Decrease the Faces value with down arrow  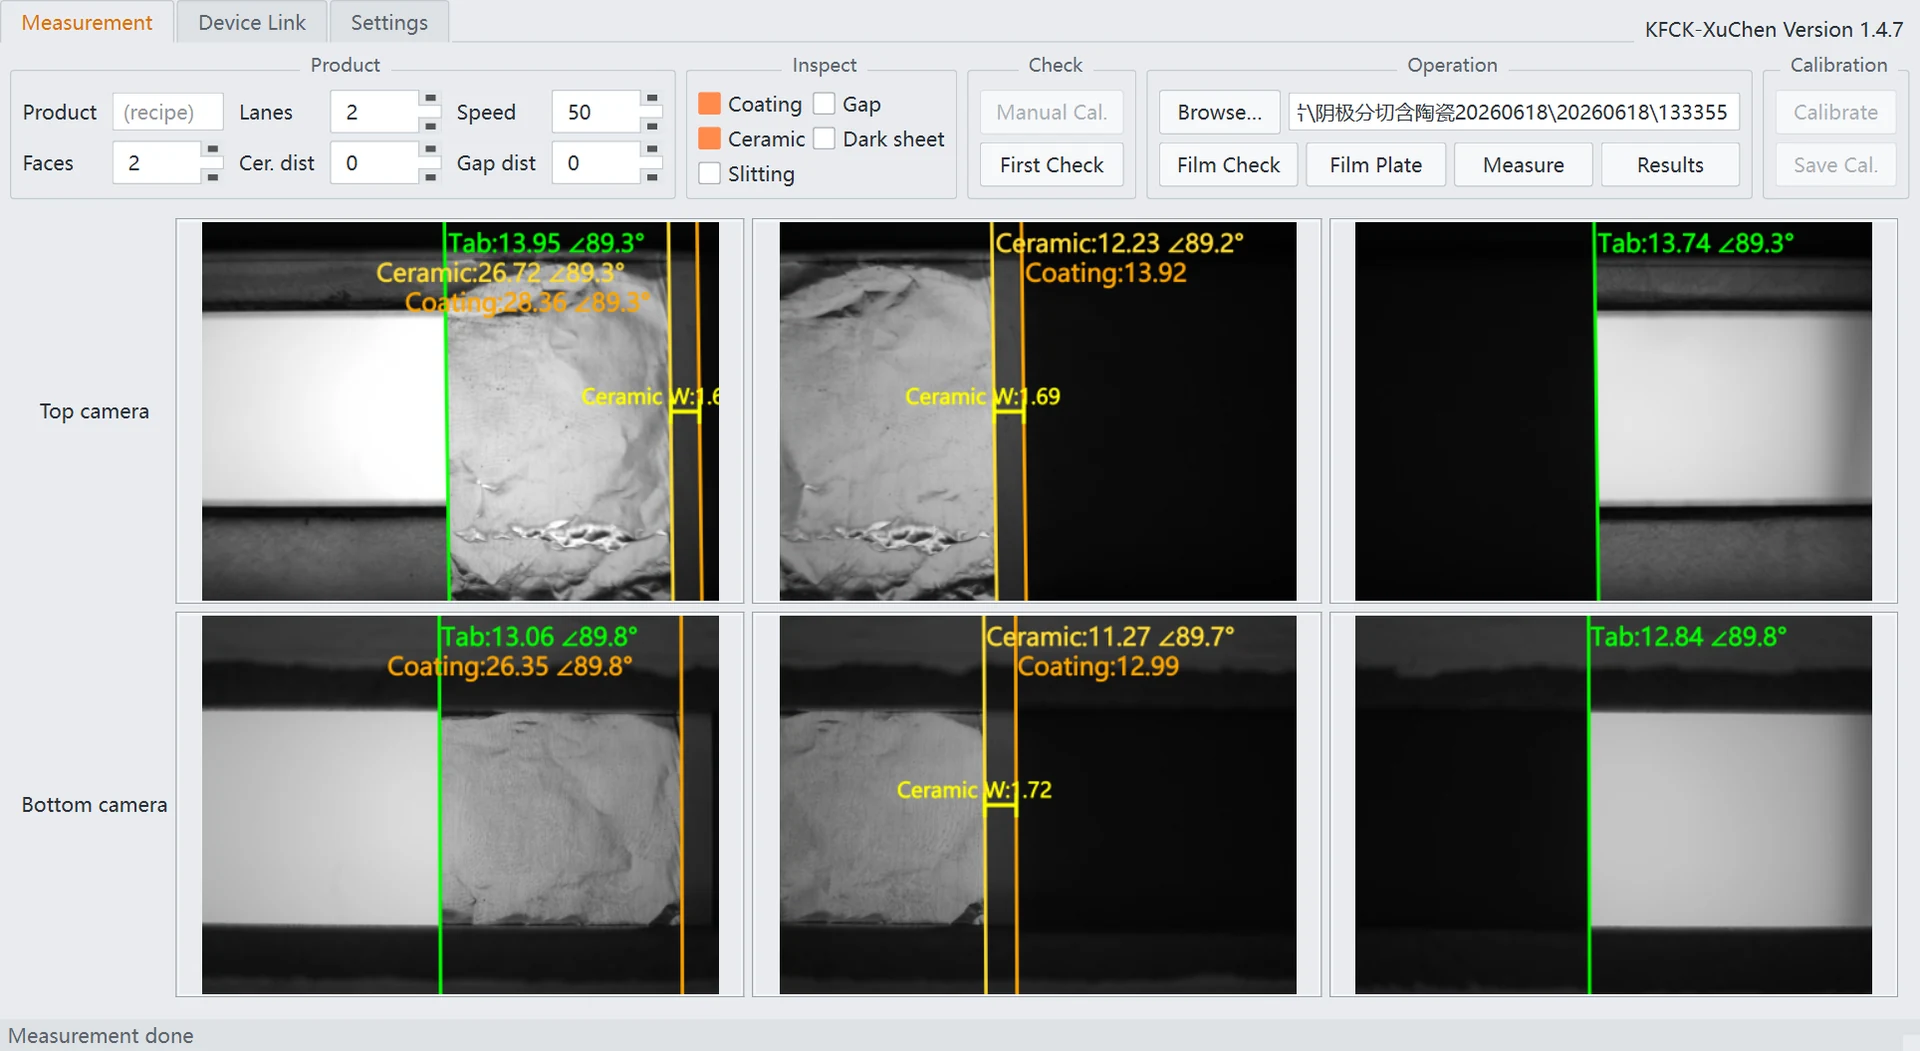211,175
